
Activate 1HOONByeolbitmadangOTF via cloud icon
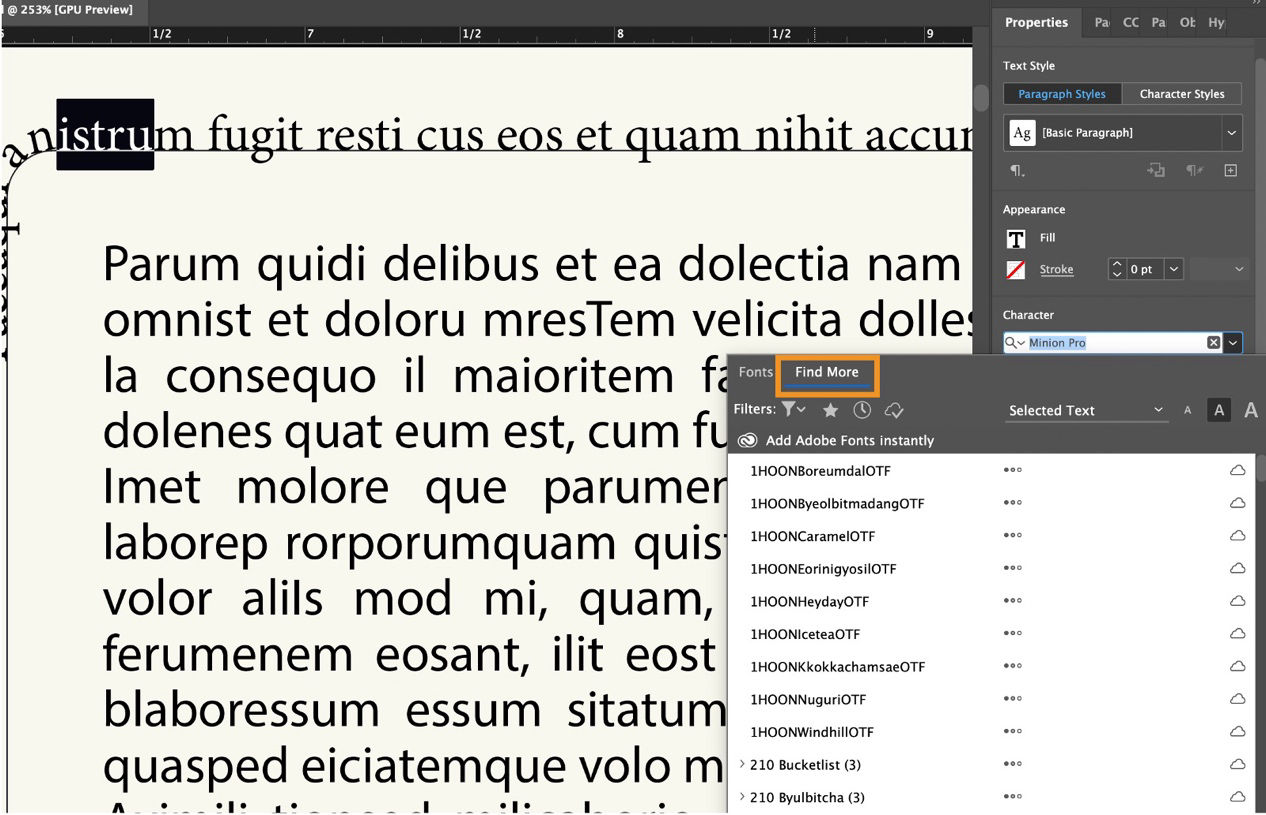[x=1237, y=503]
